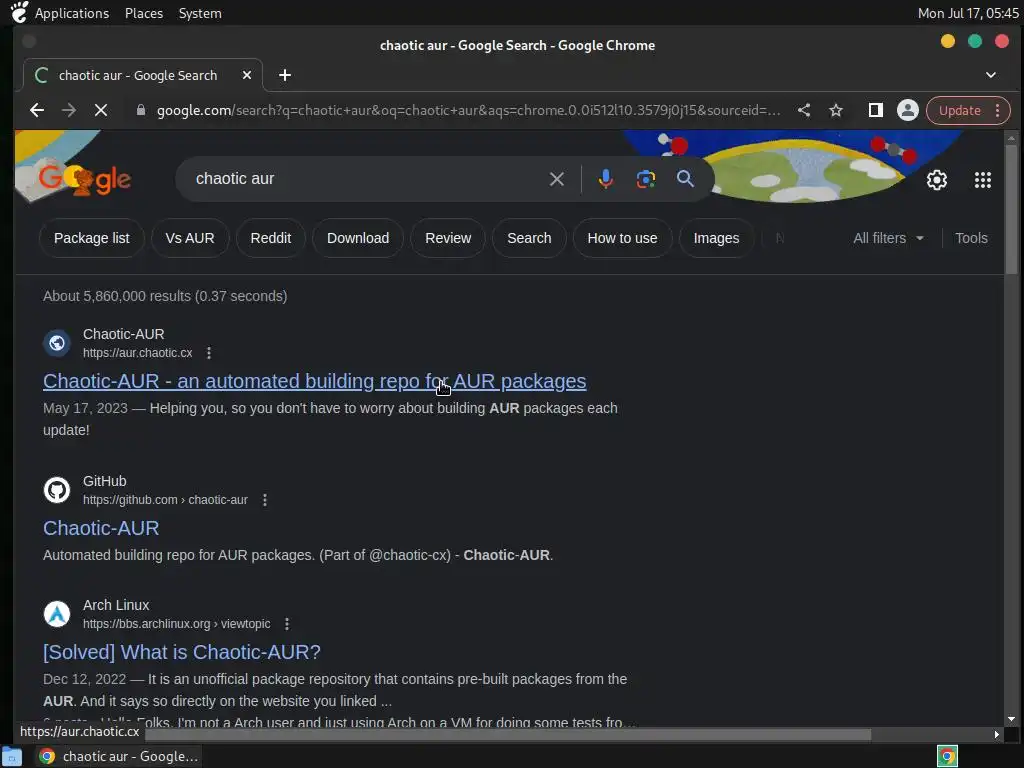
Task: Click scrollbar right arrow at bottom
Action: tap(997, 735)
